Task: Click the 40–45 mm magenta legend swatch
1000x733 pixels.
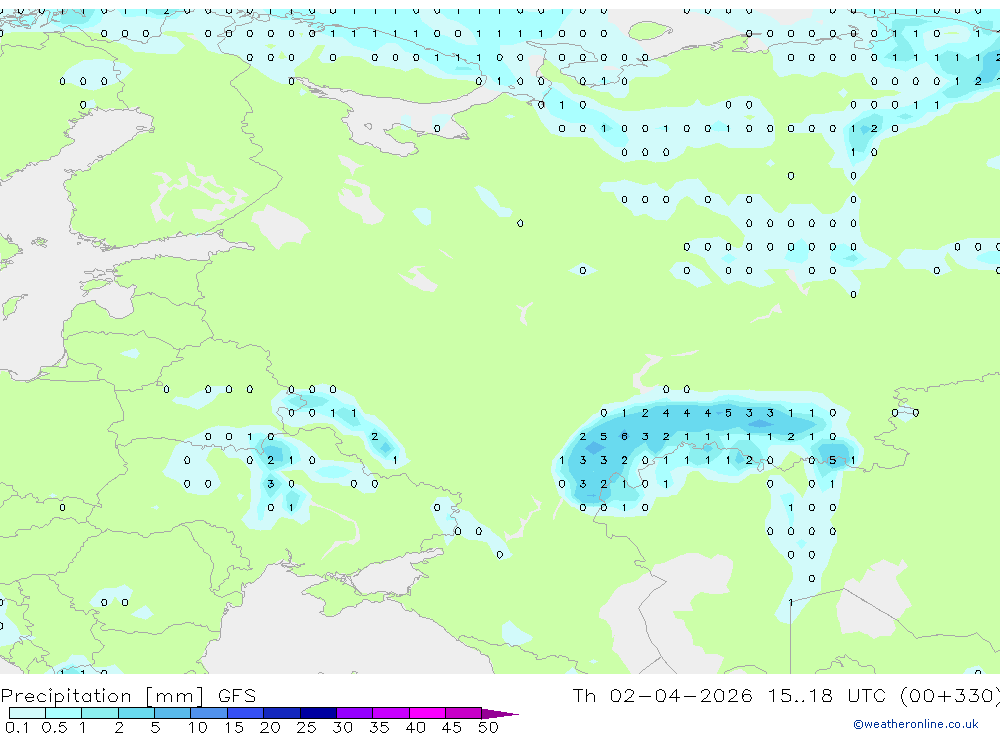Action: coord(427,713)
